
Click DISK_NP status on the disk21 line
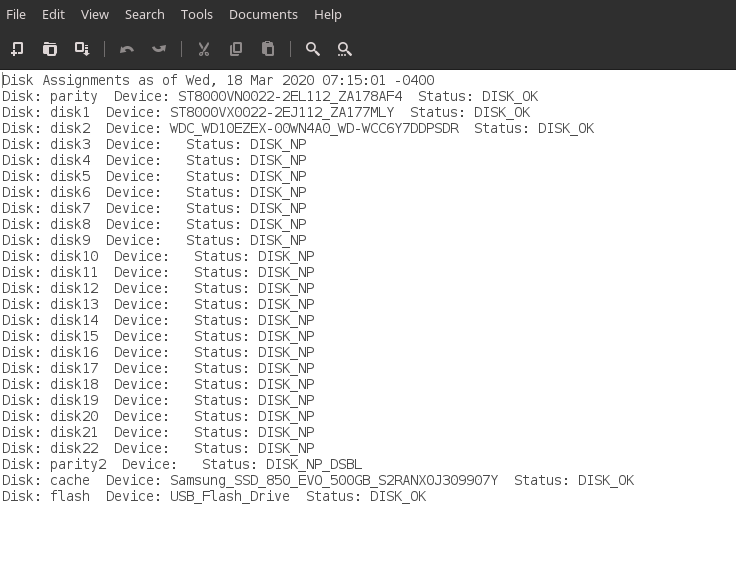286,431
